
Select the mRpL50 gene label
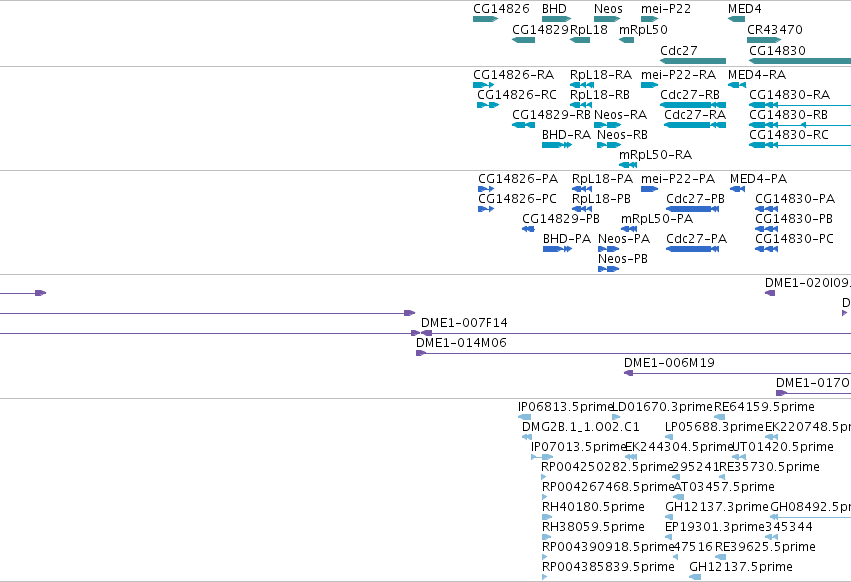coord(643,29)
